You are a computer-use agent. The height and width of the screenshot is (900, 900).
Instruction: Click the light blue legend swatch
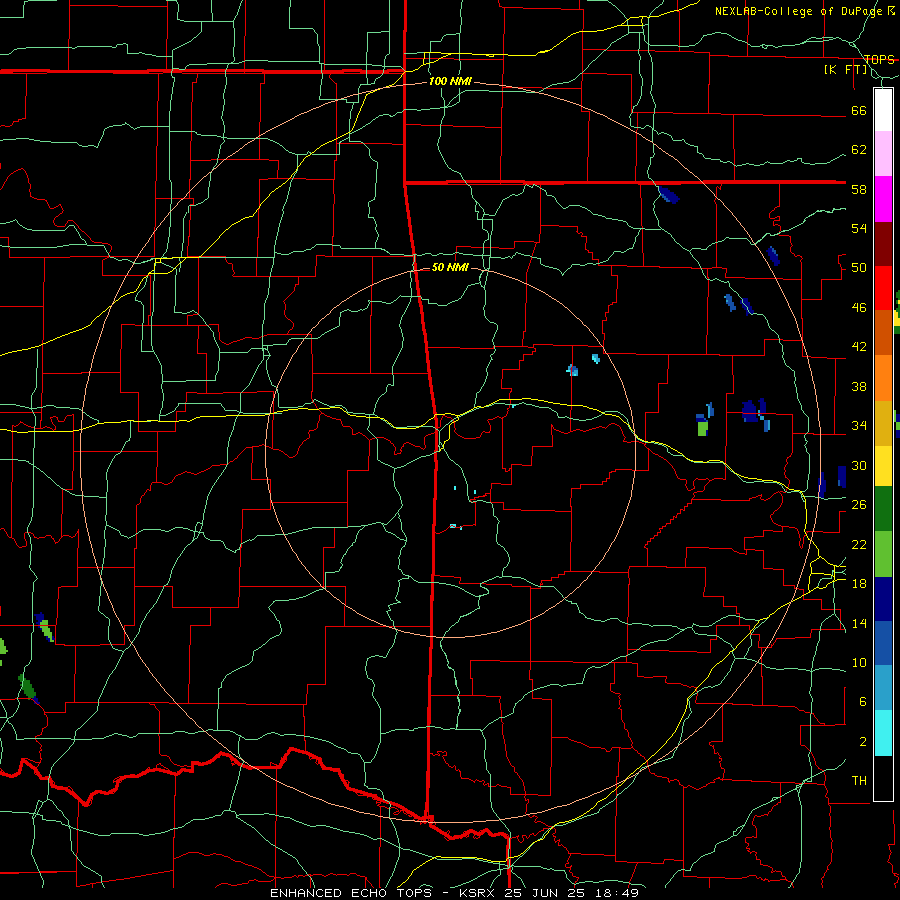coord(883,688)
